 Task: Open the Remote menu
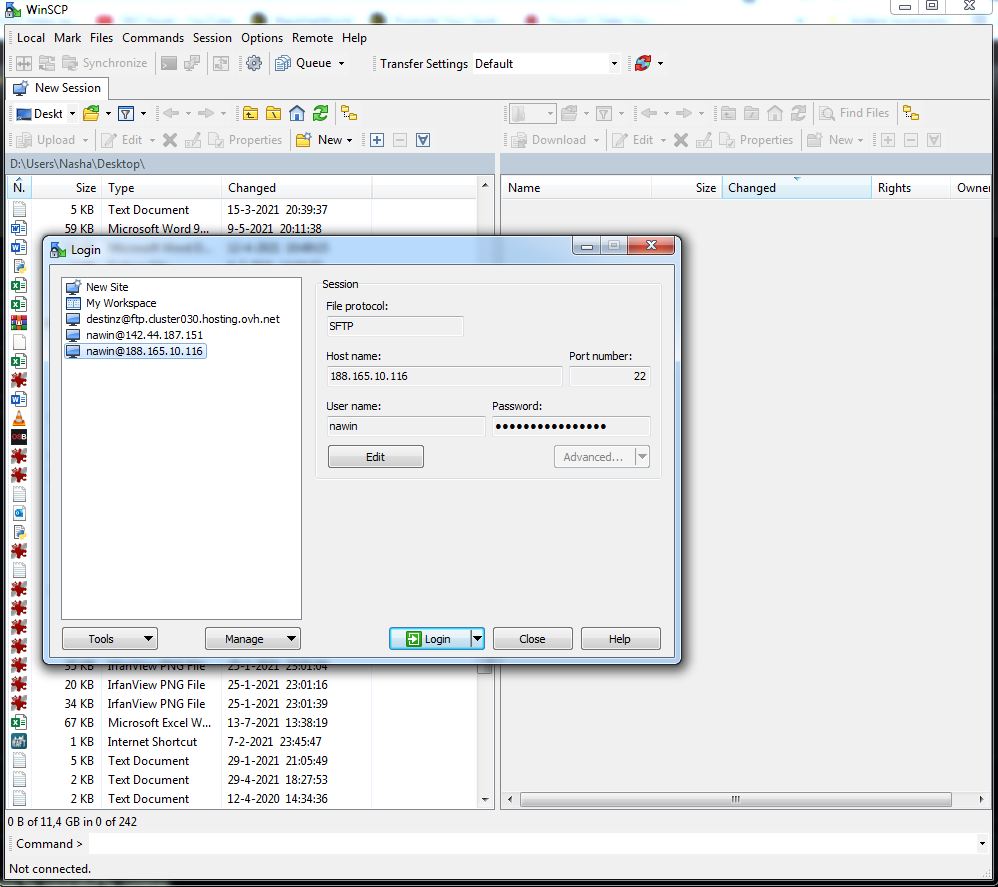coord(313,38)
